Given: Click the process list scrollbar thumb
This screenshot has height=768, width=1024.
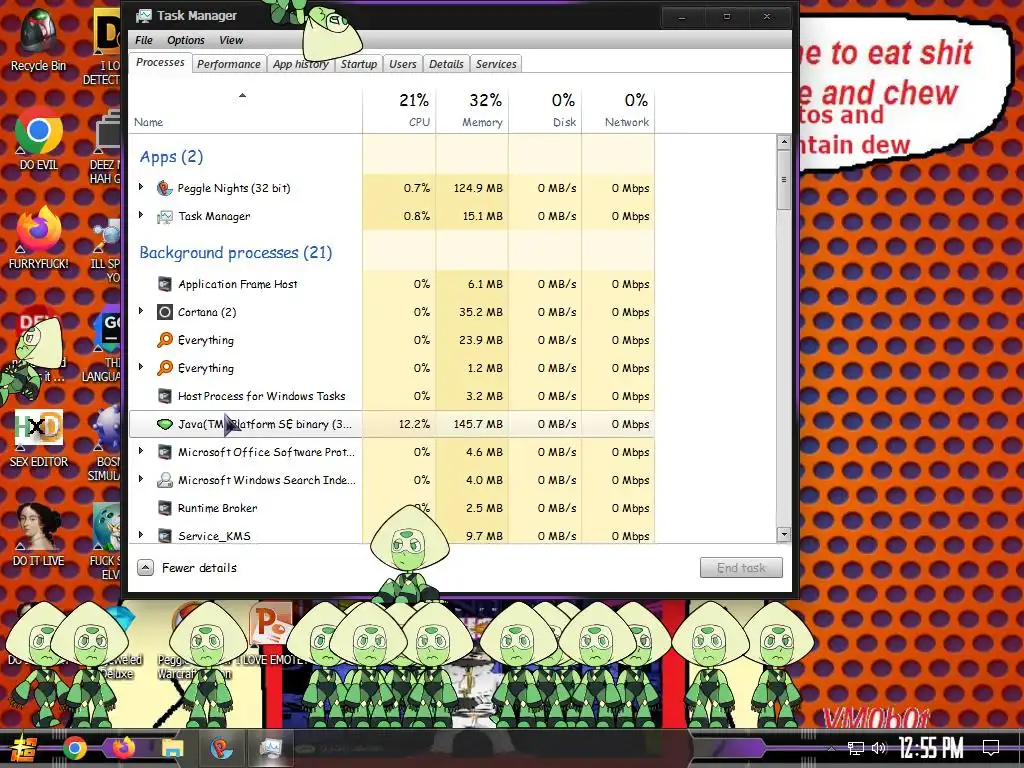Looking at the screenshot, I should click(x=784, y=180).
